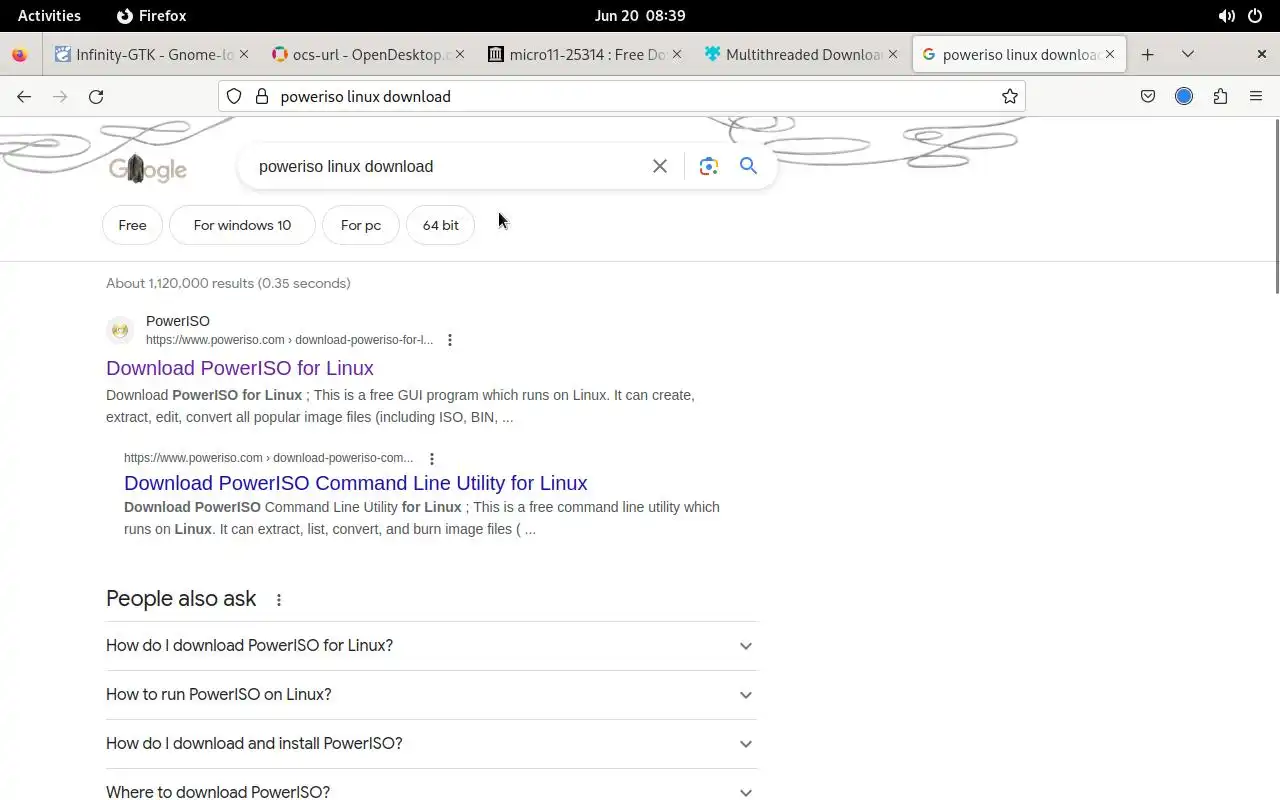Focus the Firefox address bar

tap(622, 96)
